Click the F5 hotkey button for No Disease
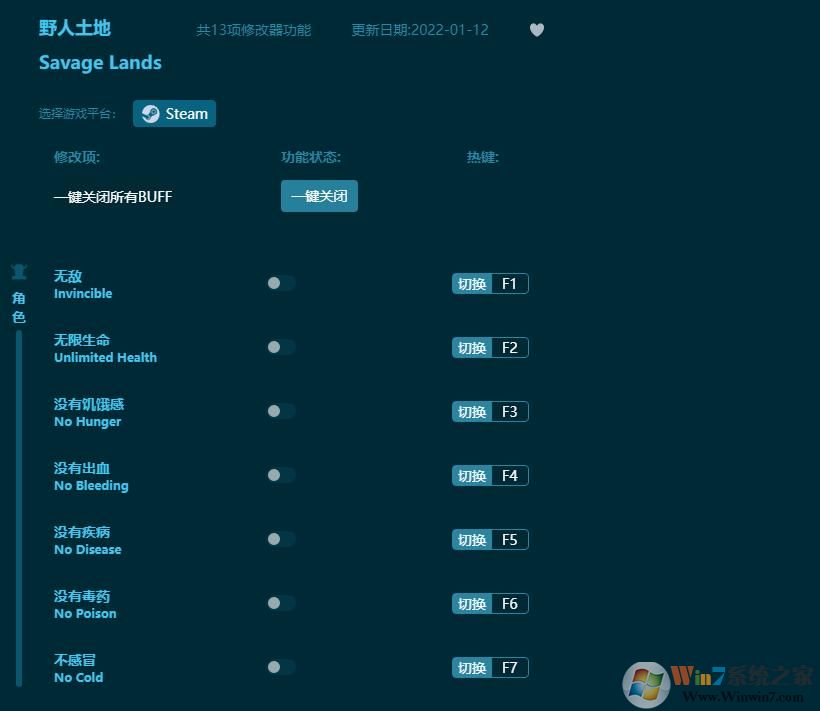820x711 pixels. tap(490, 539)
